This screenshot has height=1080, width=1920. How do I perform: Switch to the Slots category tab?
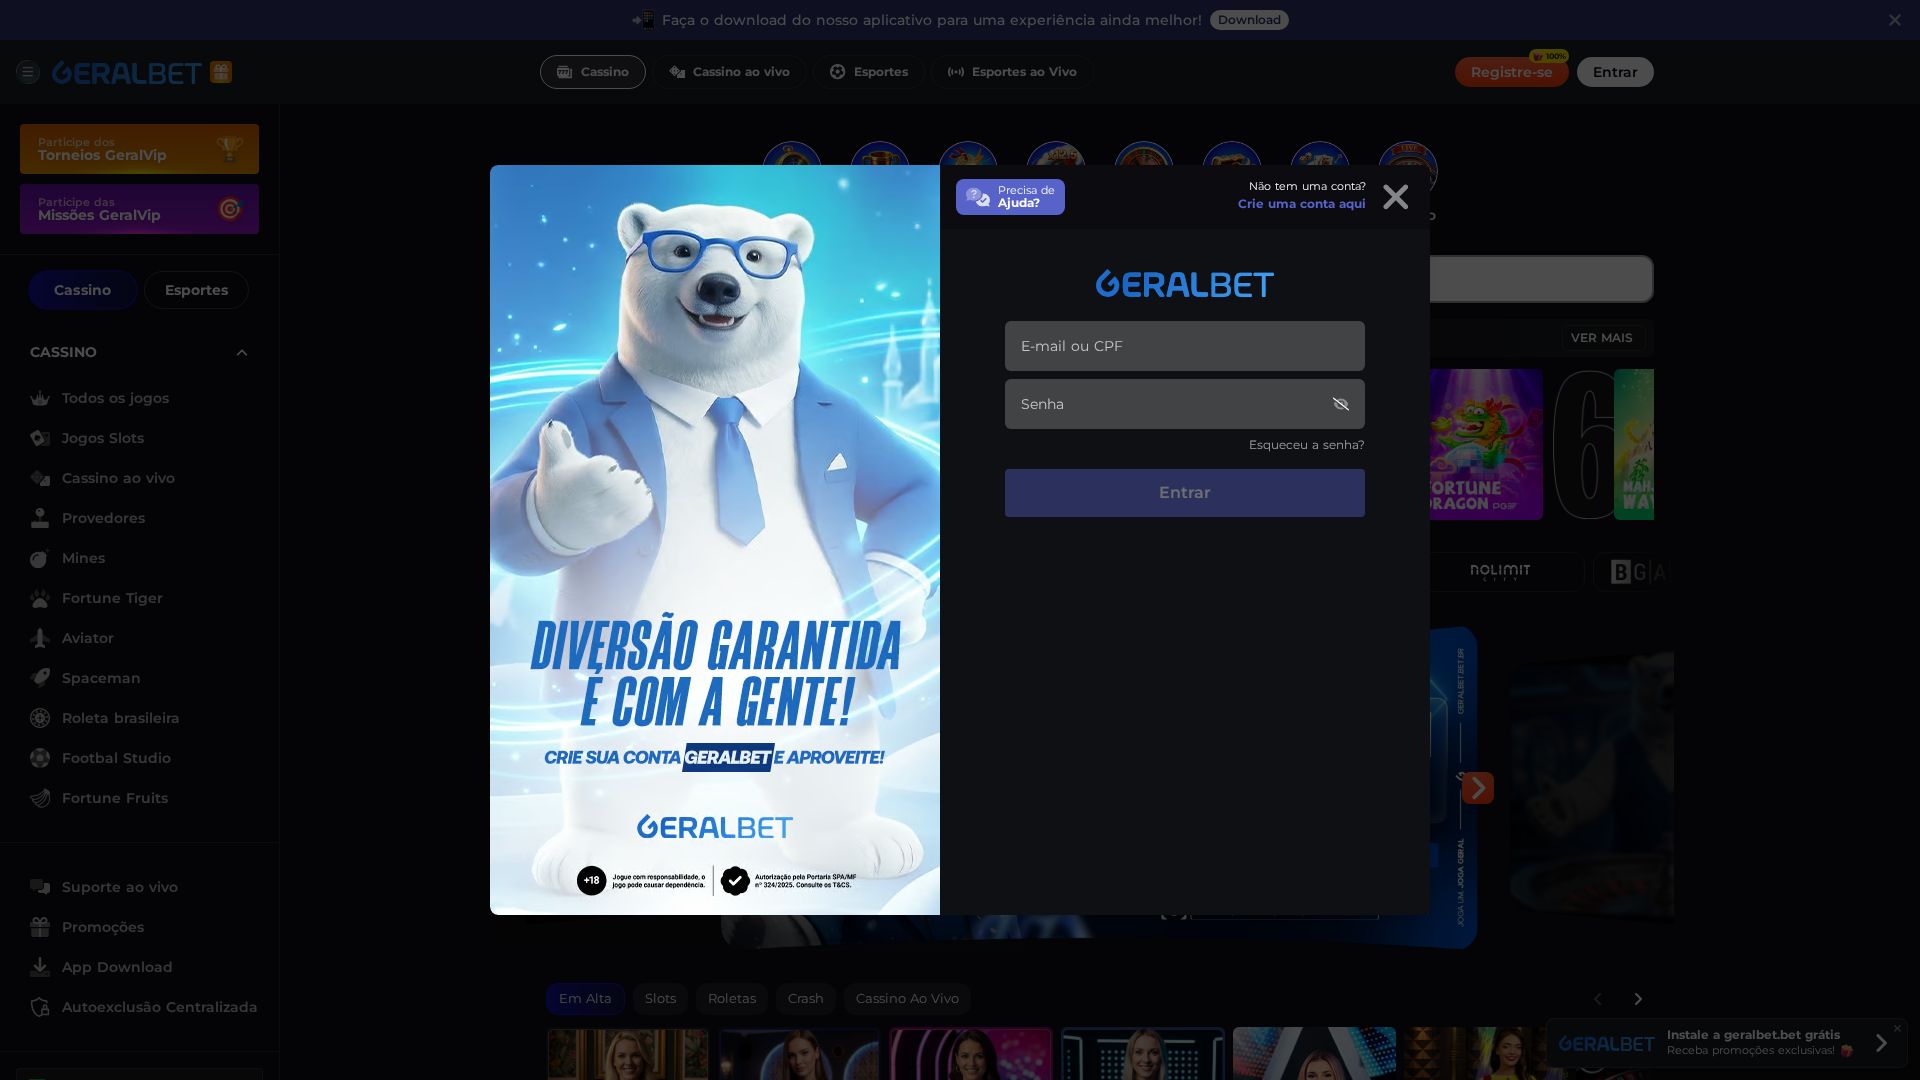point(660,999)
